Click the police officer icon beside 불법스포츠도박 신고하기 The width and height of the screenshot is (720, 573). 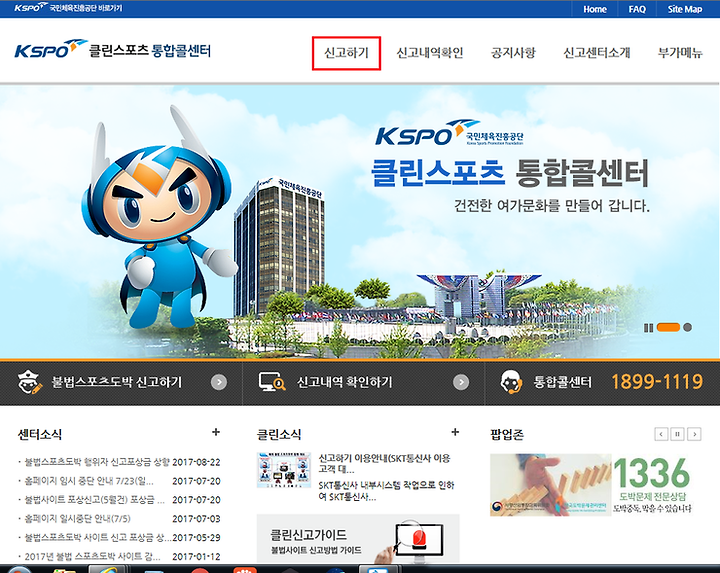click(x=29, y=382)
